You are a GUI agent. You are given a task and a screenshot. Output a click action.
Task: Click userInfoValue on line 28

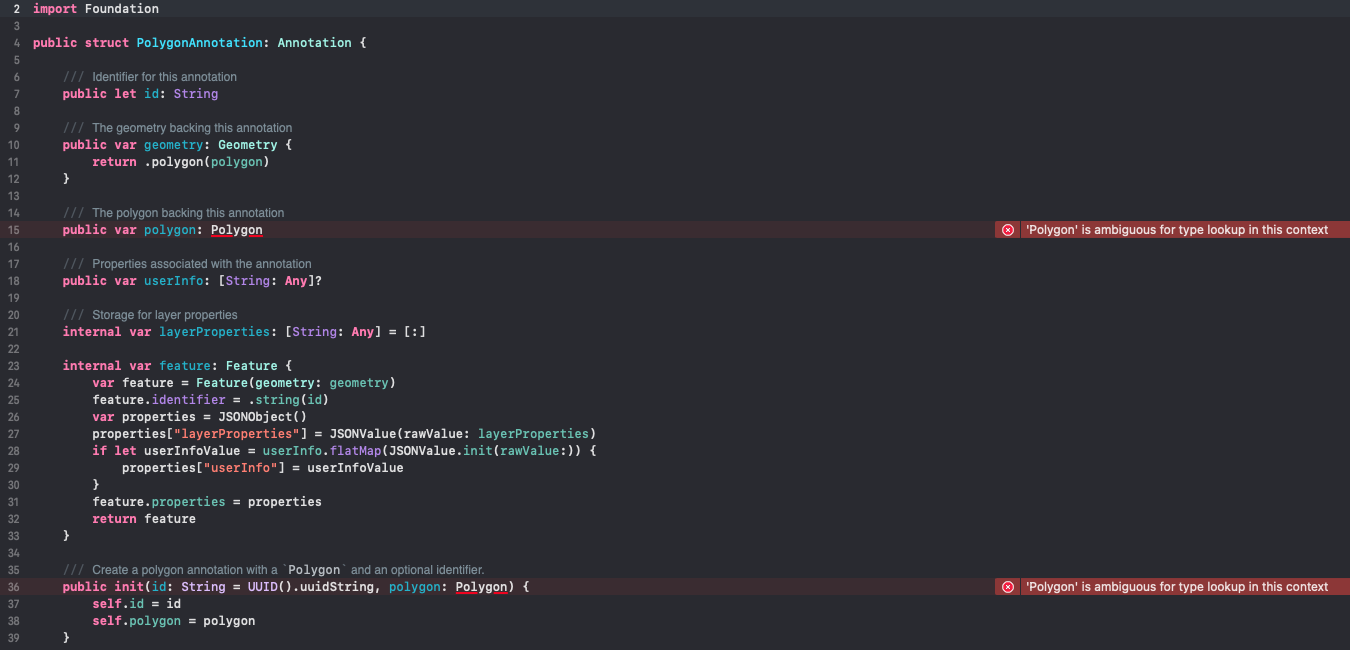click(x=192, y=451)
